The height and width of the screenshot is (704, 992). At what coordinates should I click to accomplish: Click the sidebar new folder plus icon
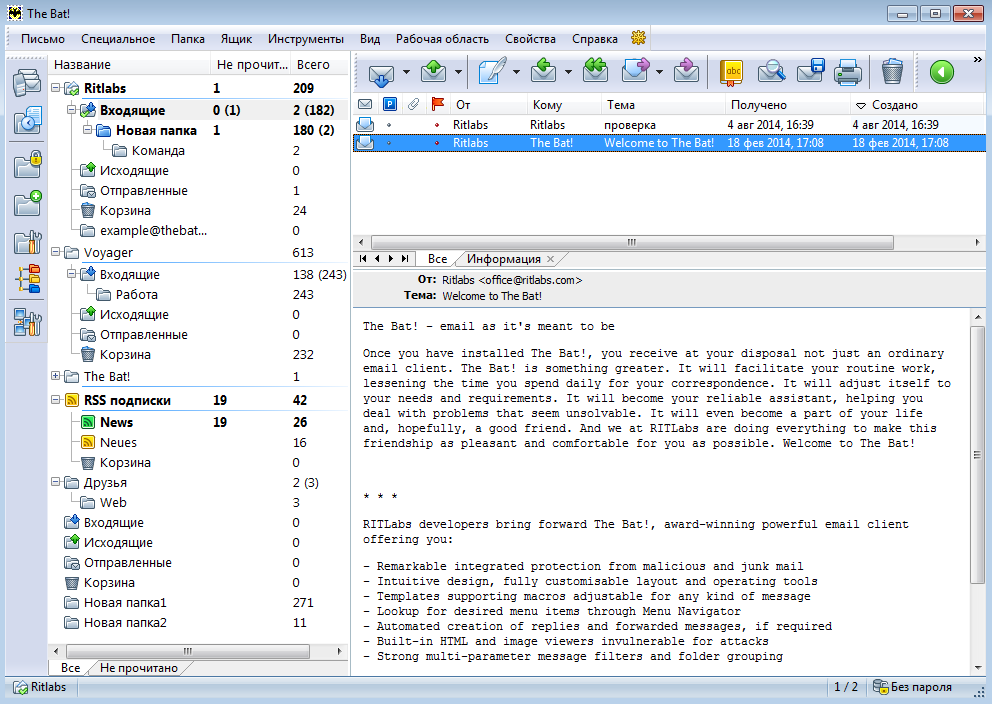click(27, 204)
